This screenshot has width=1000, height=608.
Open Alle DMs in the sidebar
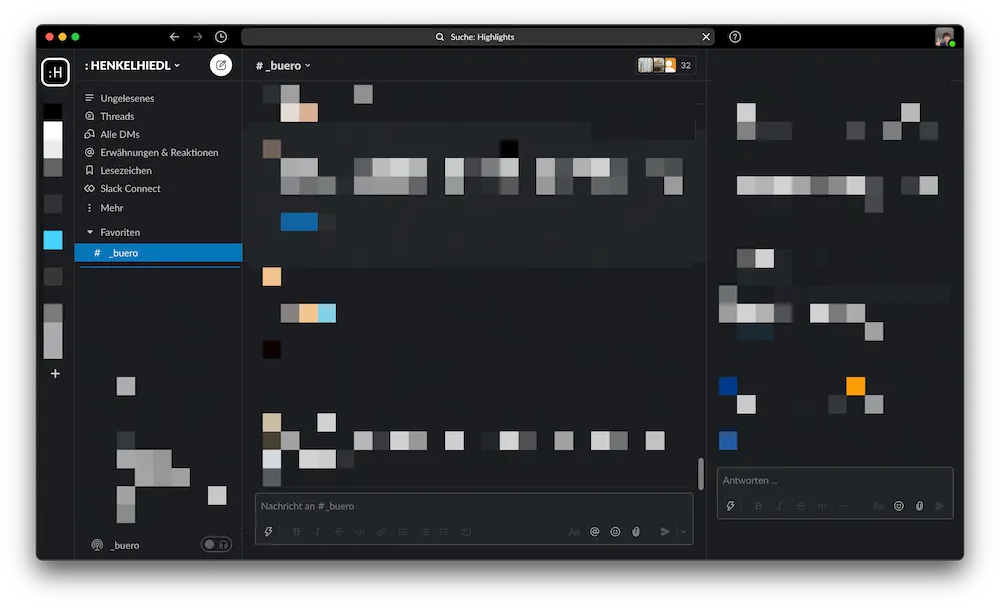(120, 134)
